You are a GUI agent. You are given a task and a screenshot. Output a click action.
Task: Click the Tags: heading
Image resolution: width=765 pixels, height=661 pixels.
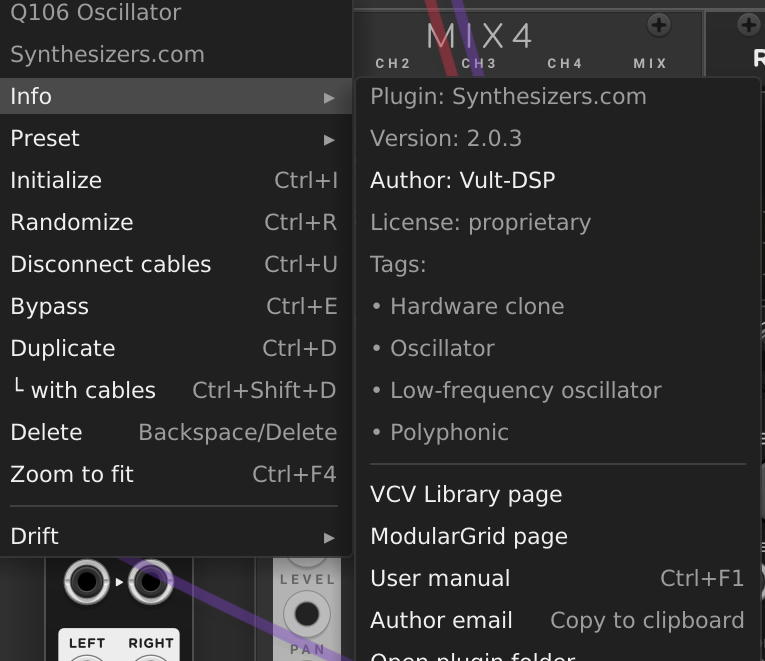point(398,265)
